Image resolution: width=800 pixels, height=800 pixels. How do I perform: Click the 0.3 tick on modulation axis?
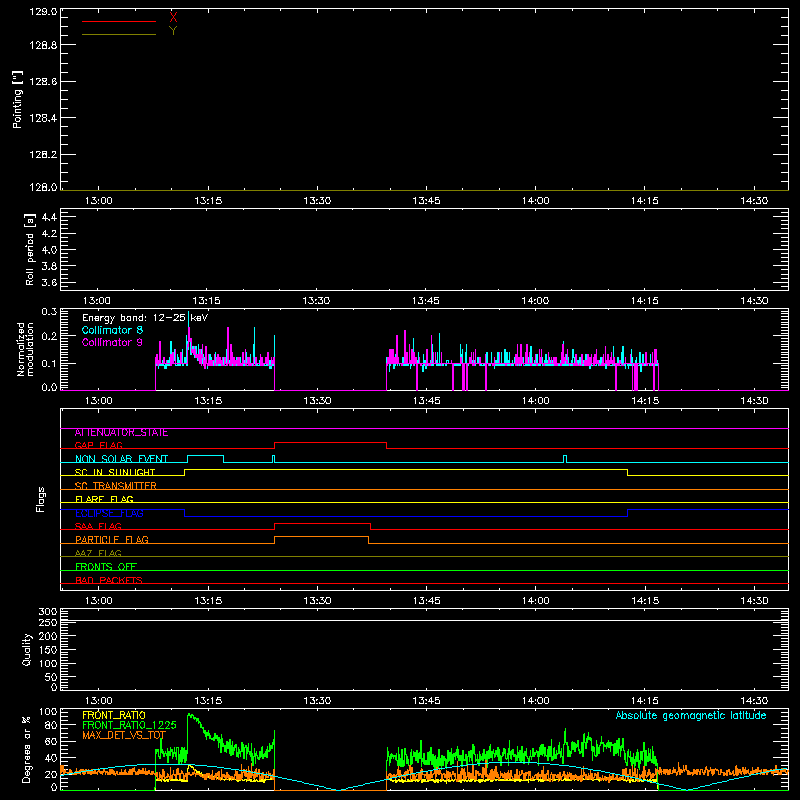tap(49, 312)
